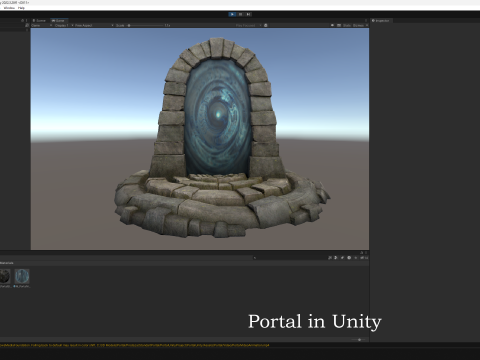Select the grey stone portal material thumbnail

(5, 276)
